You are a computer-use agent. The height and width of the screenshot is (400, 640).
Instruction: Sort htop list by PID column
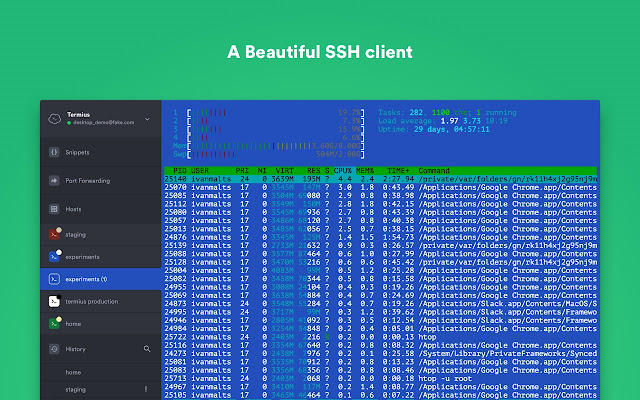pyautogui.click(x=180, y=171)
